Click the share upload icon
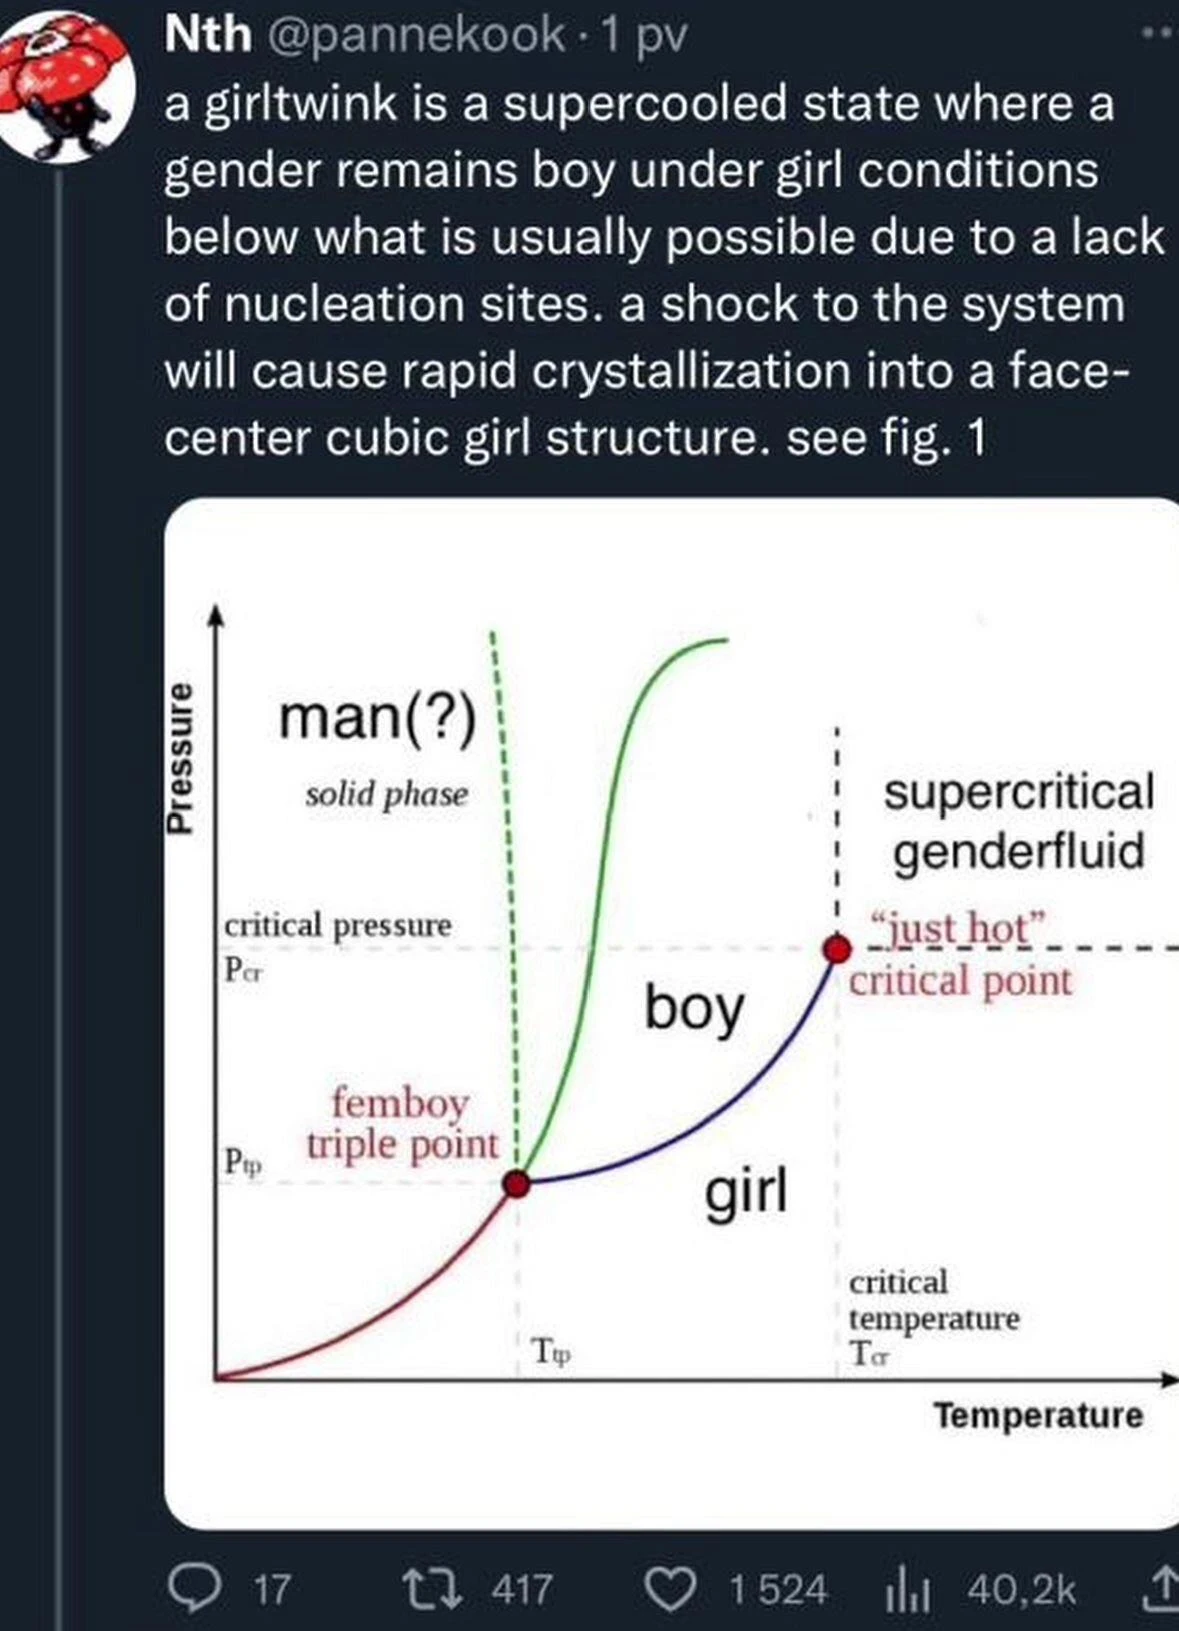The height and width of the screenshot is (1631, 1179). (x=1163, y=1587)
